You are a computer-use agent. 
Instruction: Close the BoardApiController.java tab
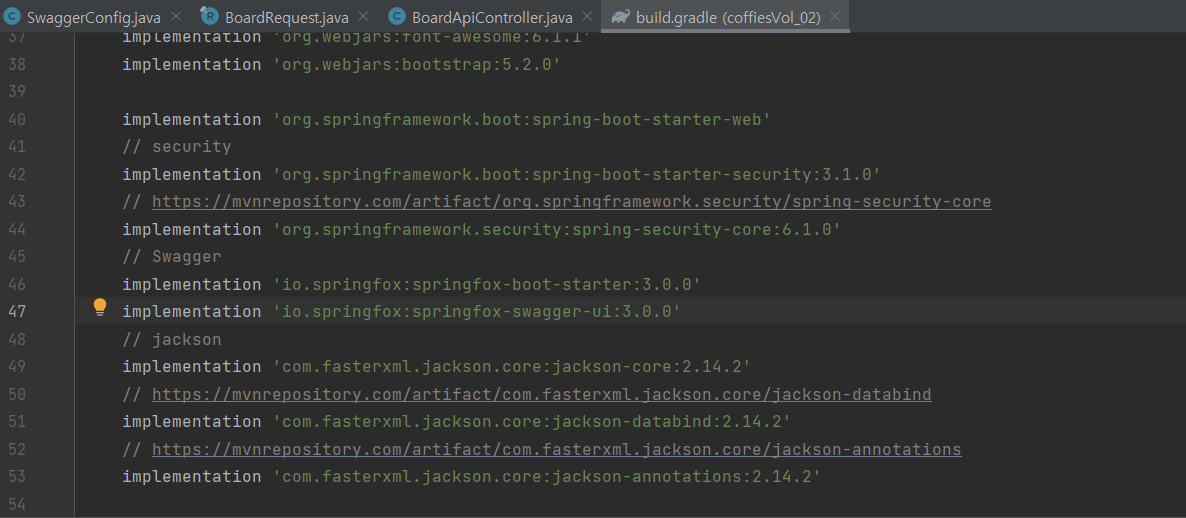(587, 17)
